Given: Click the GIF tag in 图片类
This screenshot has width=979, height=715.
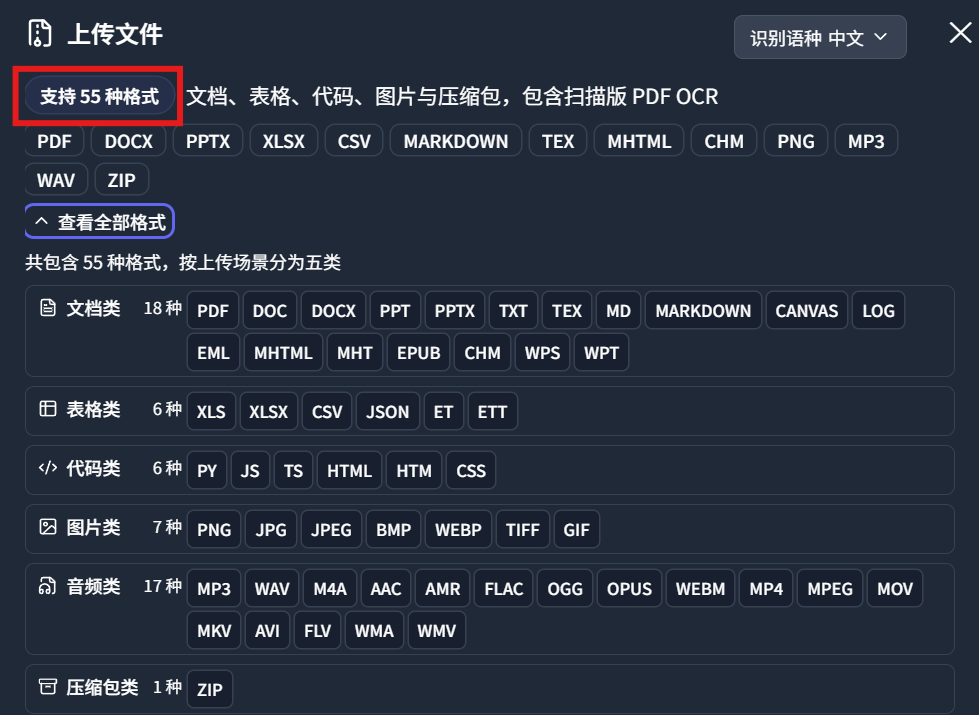Looking at the screenshot, I should [576, 530].
